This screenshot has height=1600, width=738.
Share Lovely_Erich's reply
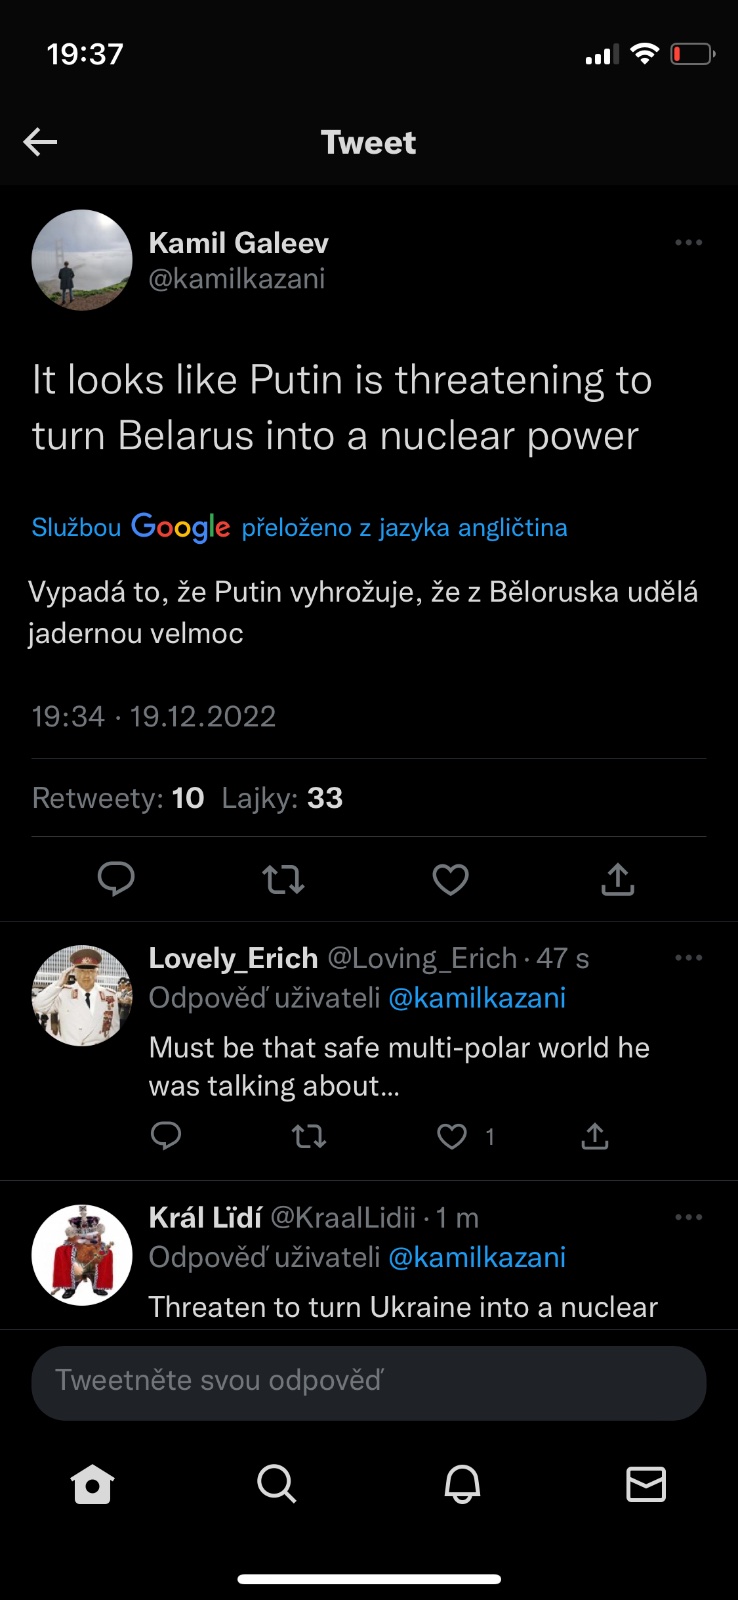(x=594, y=1136)
